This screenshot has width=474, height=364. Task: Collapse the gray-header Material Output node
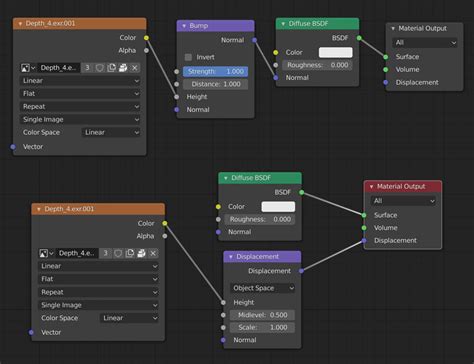click(393, 29)
